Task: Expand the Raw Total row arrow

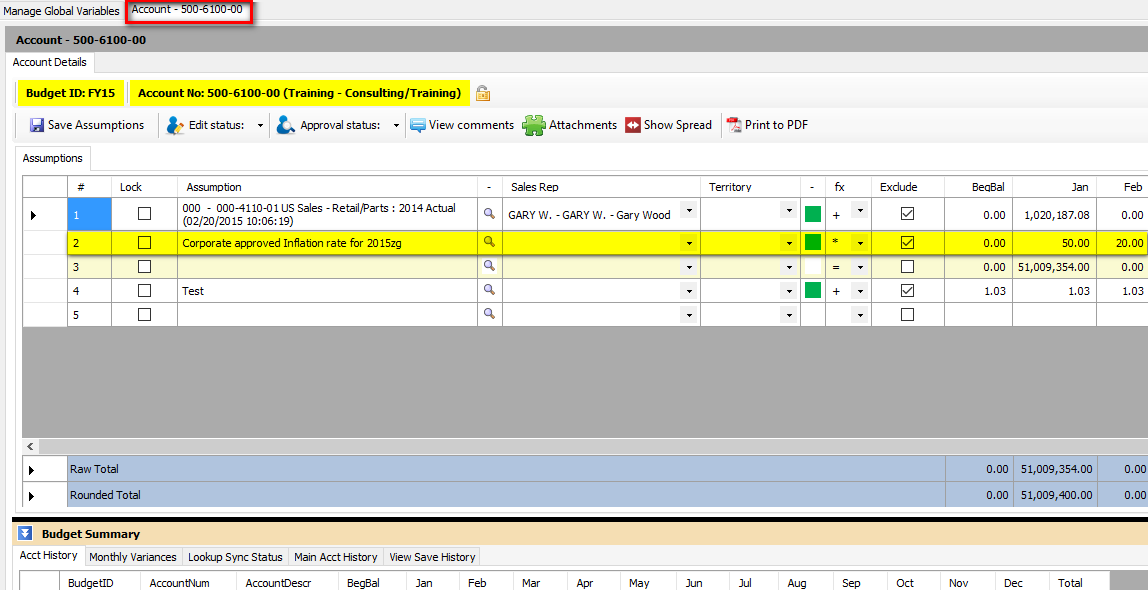Action: pos(32,469)
